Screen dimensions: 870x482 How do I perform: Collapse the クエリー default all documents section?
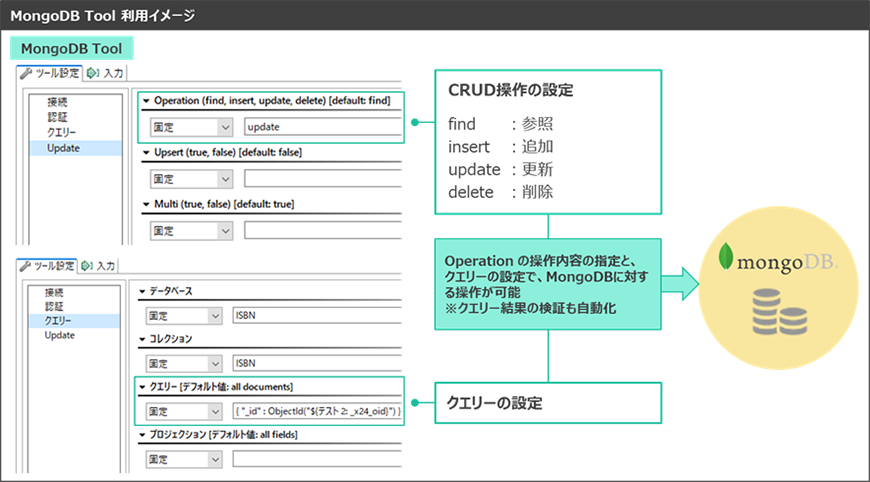(x=142, y=387)
